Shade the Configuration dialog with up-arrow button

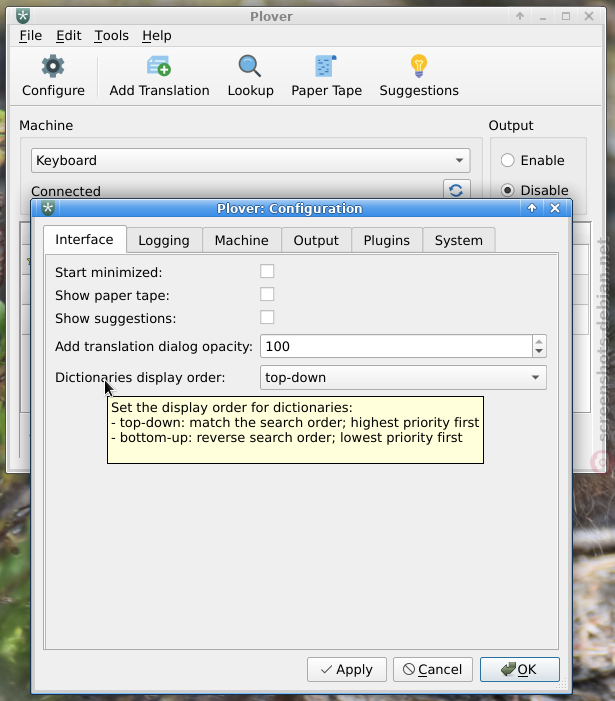point(531,208)
